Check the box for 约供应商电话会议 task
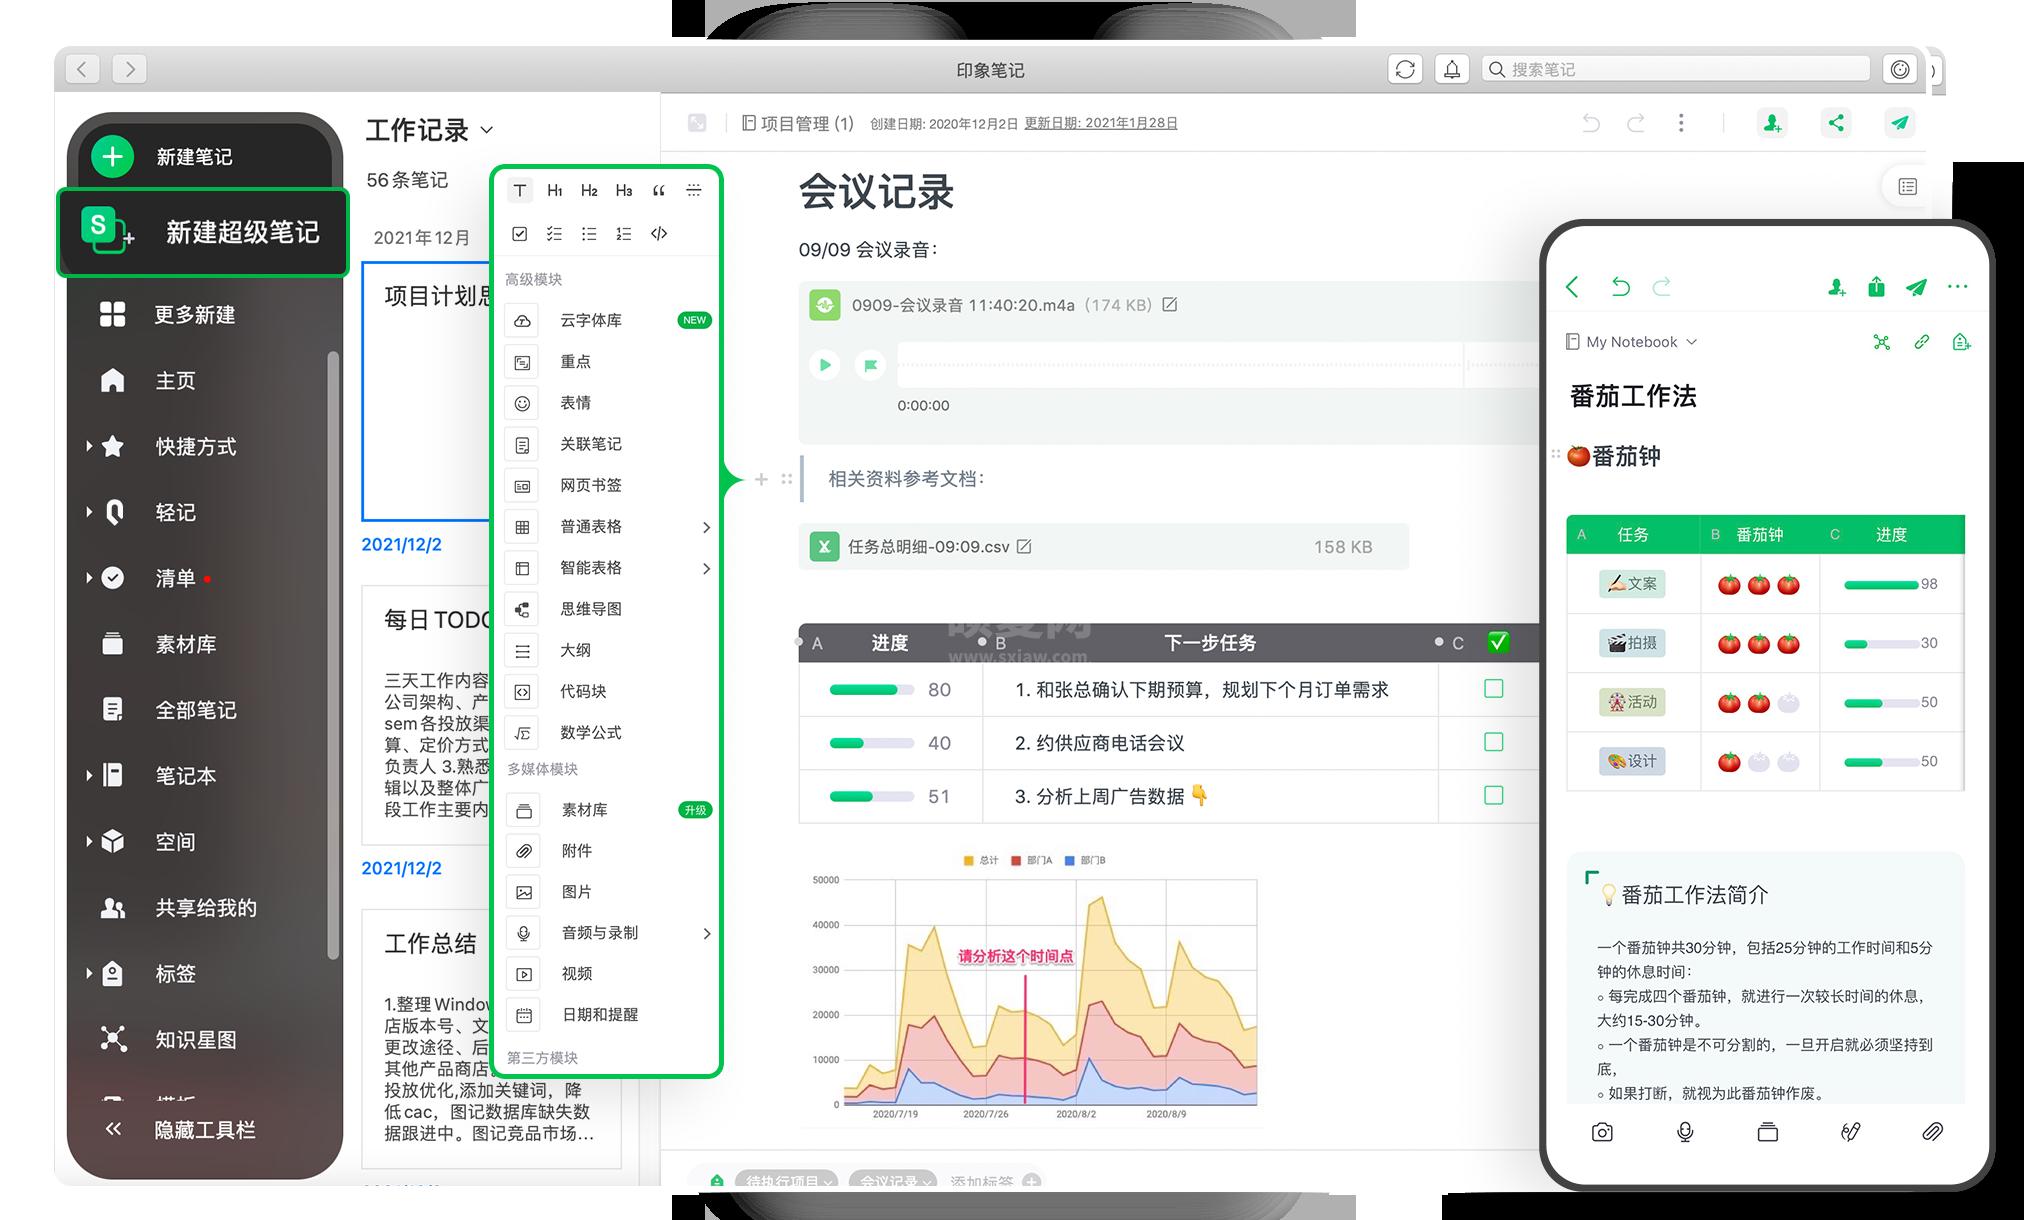Screen dimensions: 2040x1220 1493,742
